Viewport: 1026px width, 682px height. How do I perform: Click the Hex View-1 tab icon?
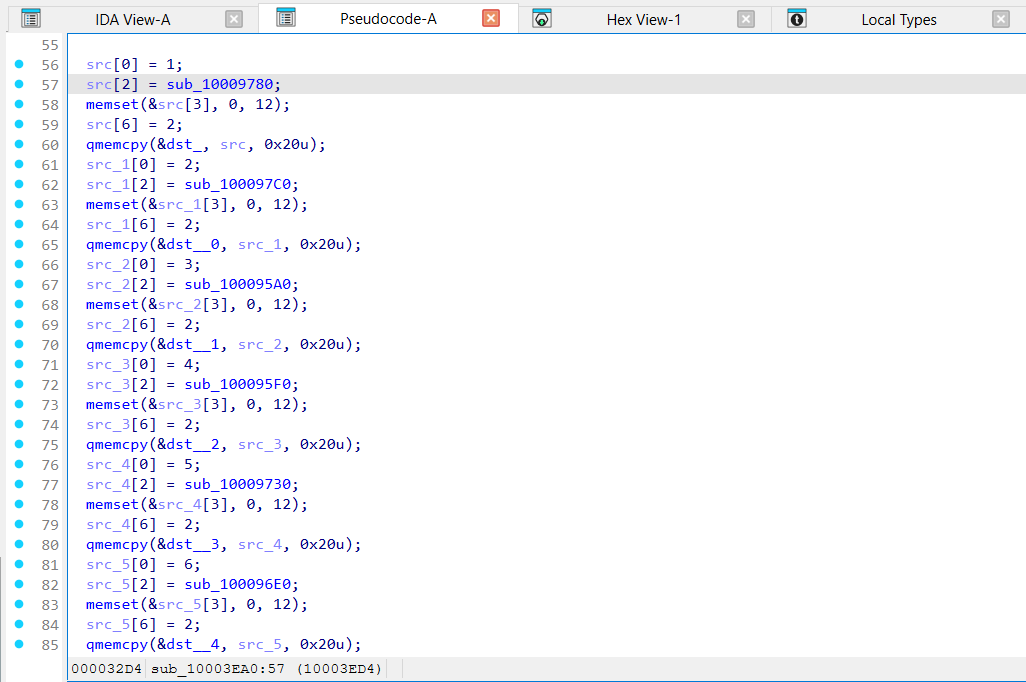point(542,19)
